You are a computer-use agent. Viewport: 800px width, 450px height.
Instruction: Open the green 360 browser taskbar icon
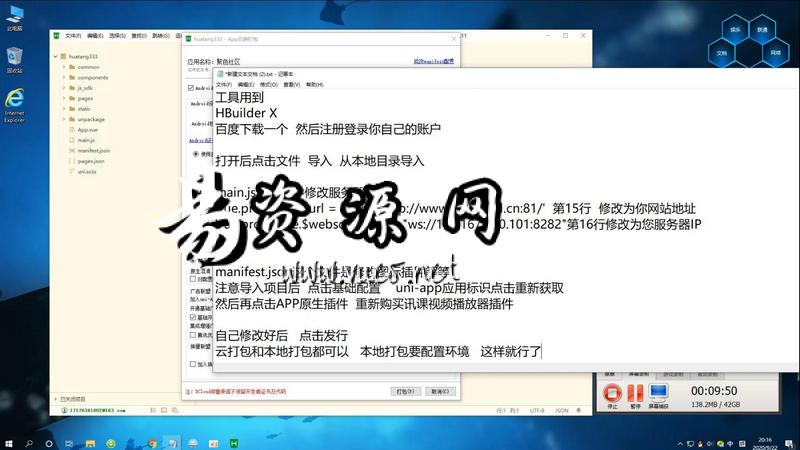[x=111, y=443]
